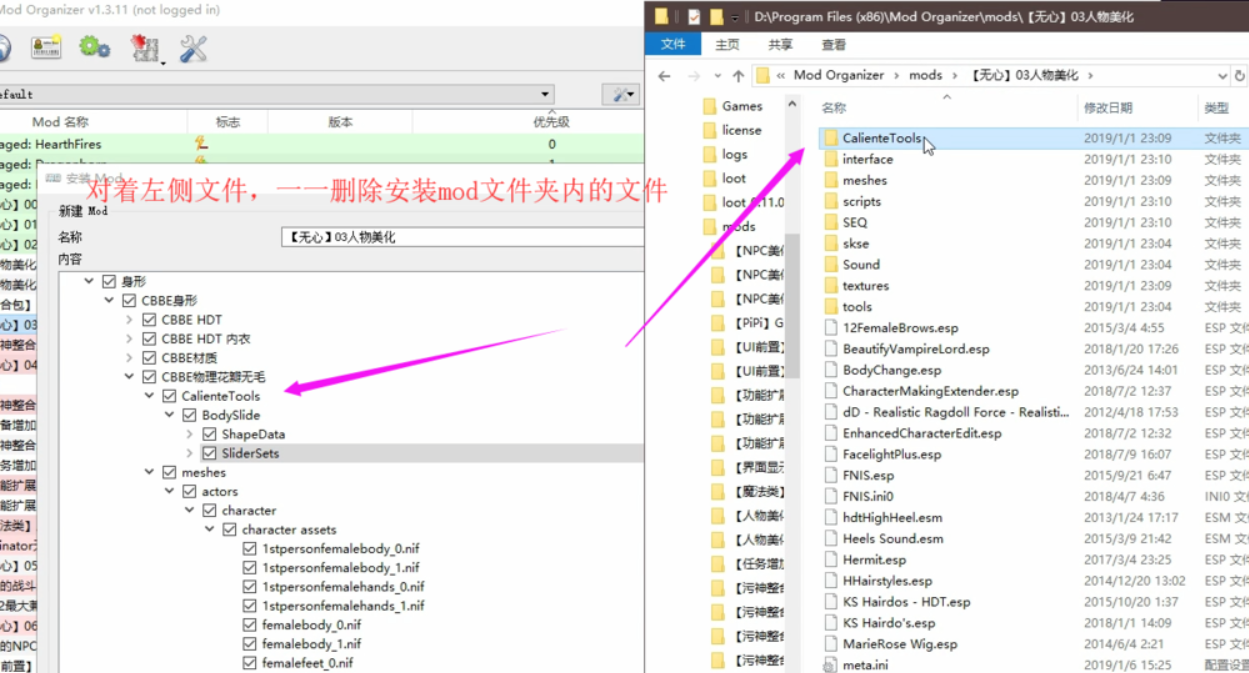Viewport: 1249px width, 673px height.
Task: Click the interface folder icon in Explorer
Action: coord(830,159)
